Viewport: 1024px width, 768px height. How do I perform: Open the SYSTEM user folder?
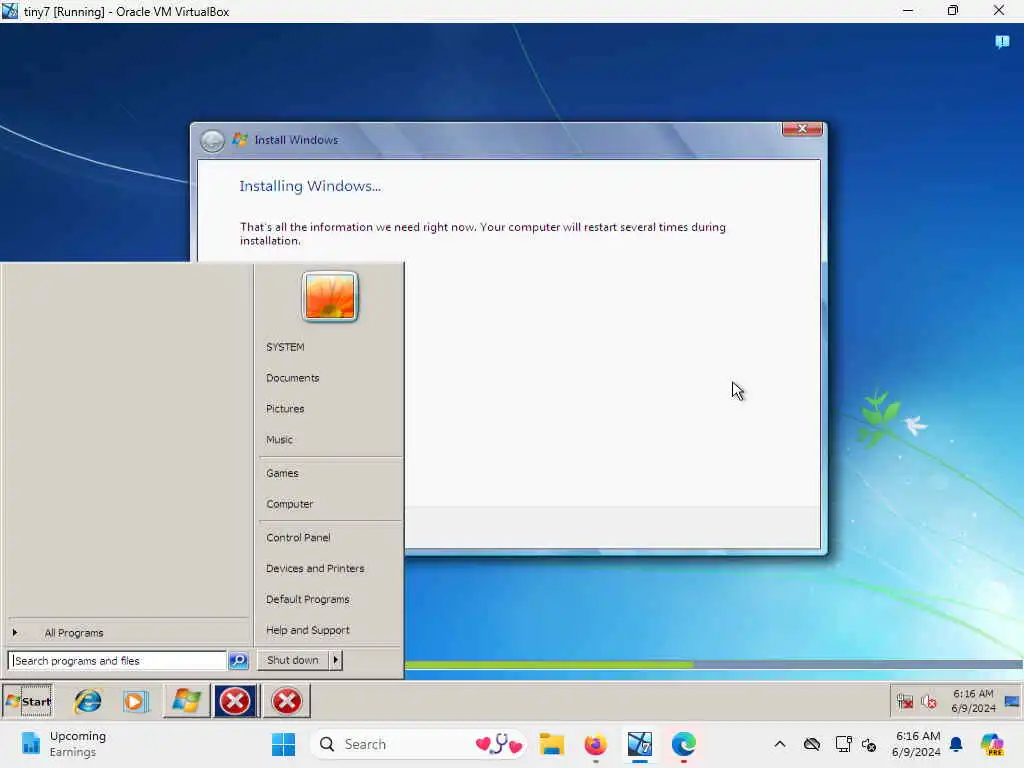pos(285,347)
